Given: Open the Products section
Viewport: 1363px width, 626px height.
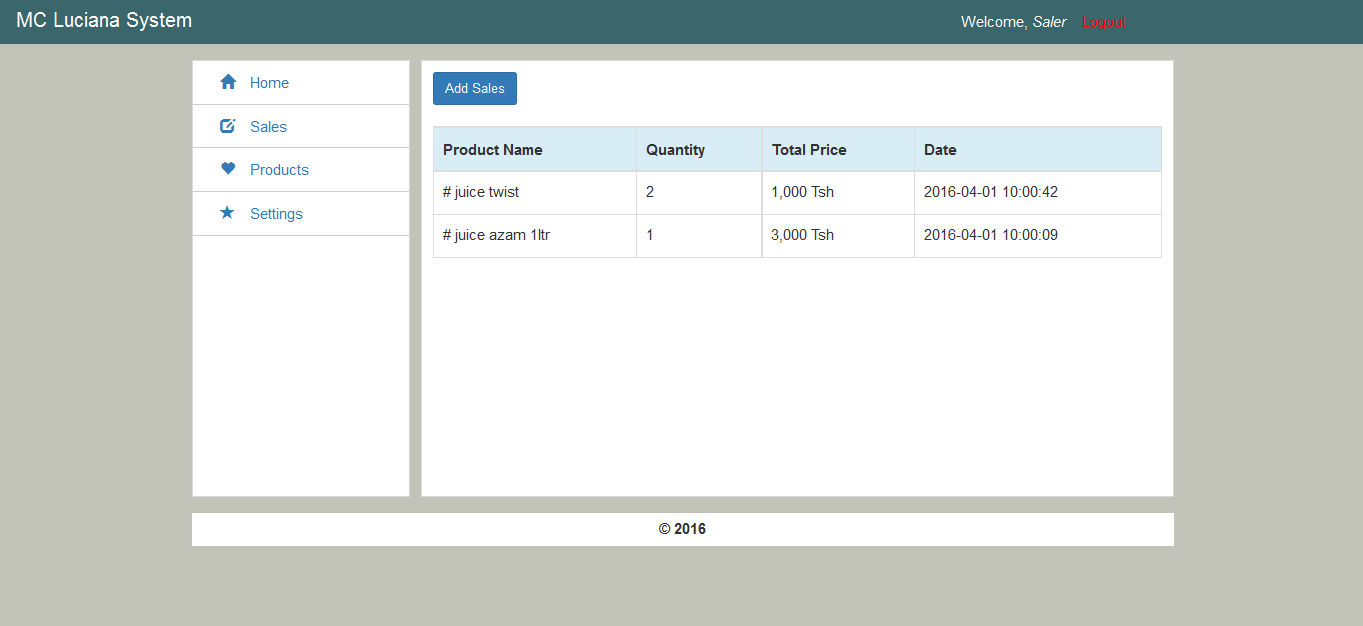Looking at the screenshot, I should (279, 169).
